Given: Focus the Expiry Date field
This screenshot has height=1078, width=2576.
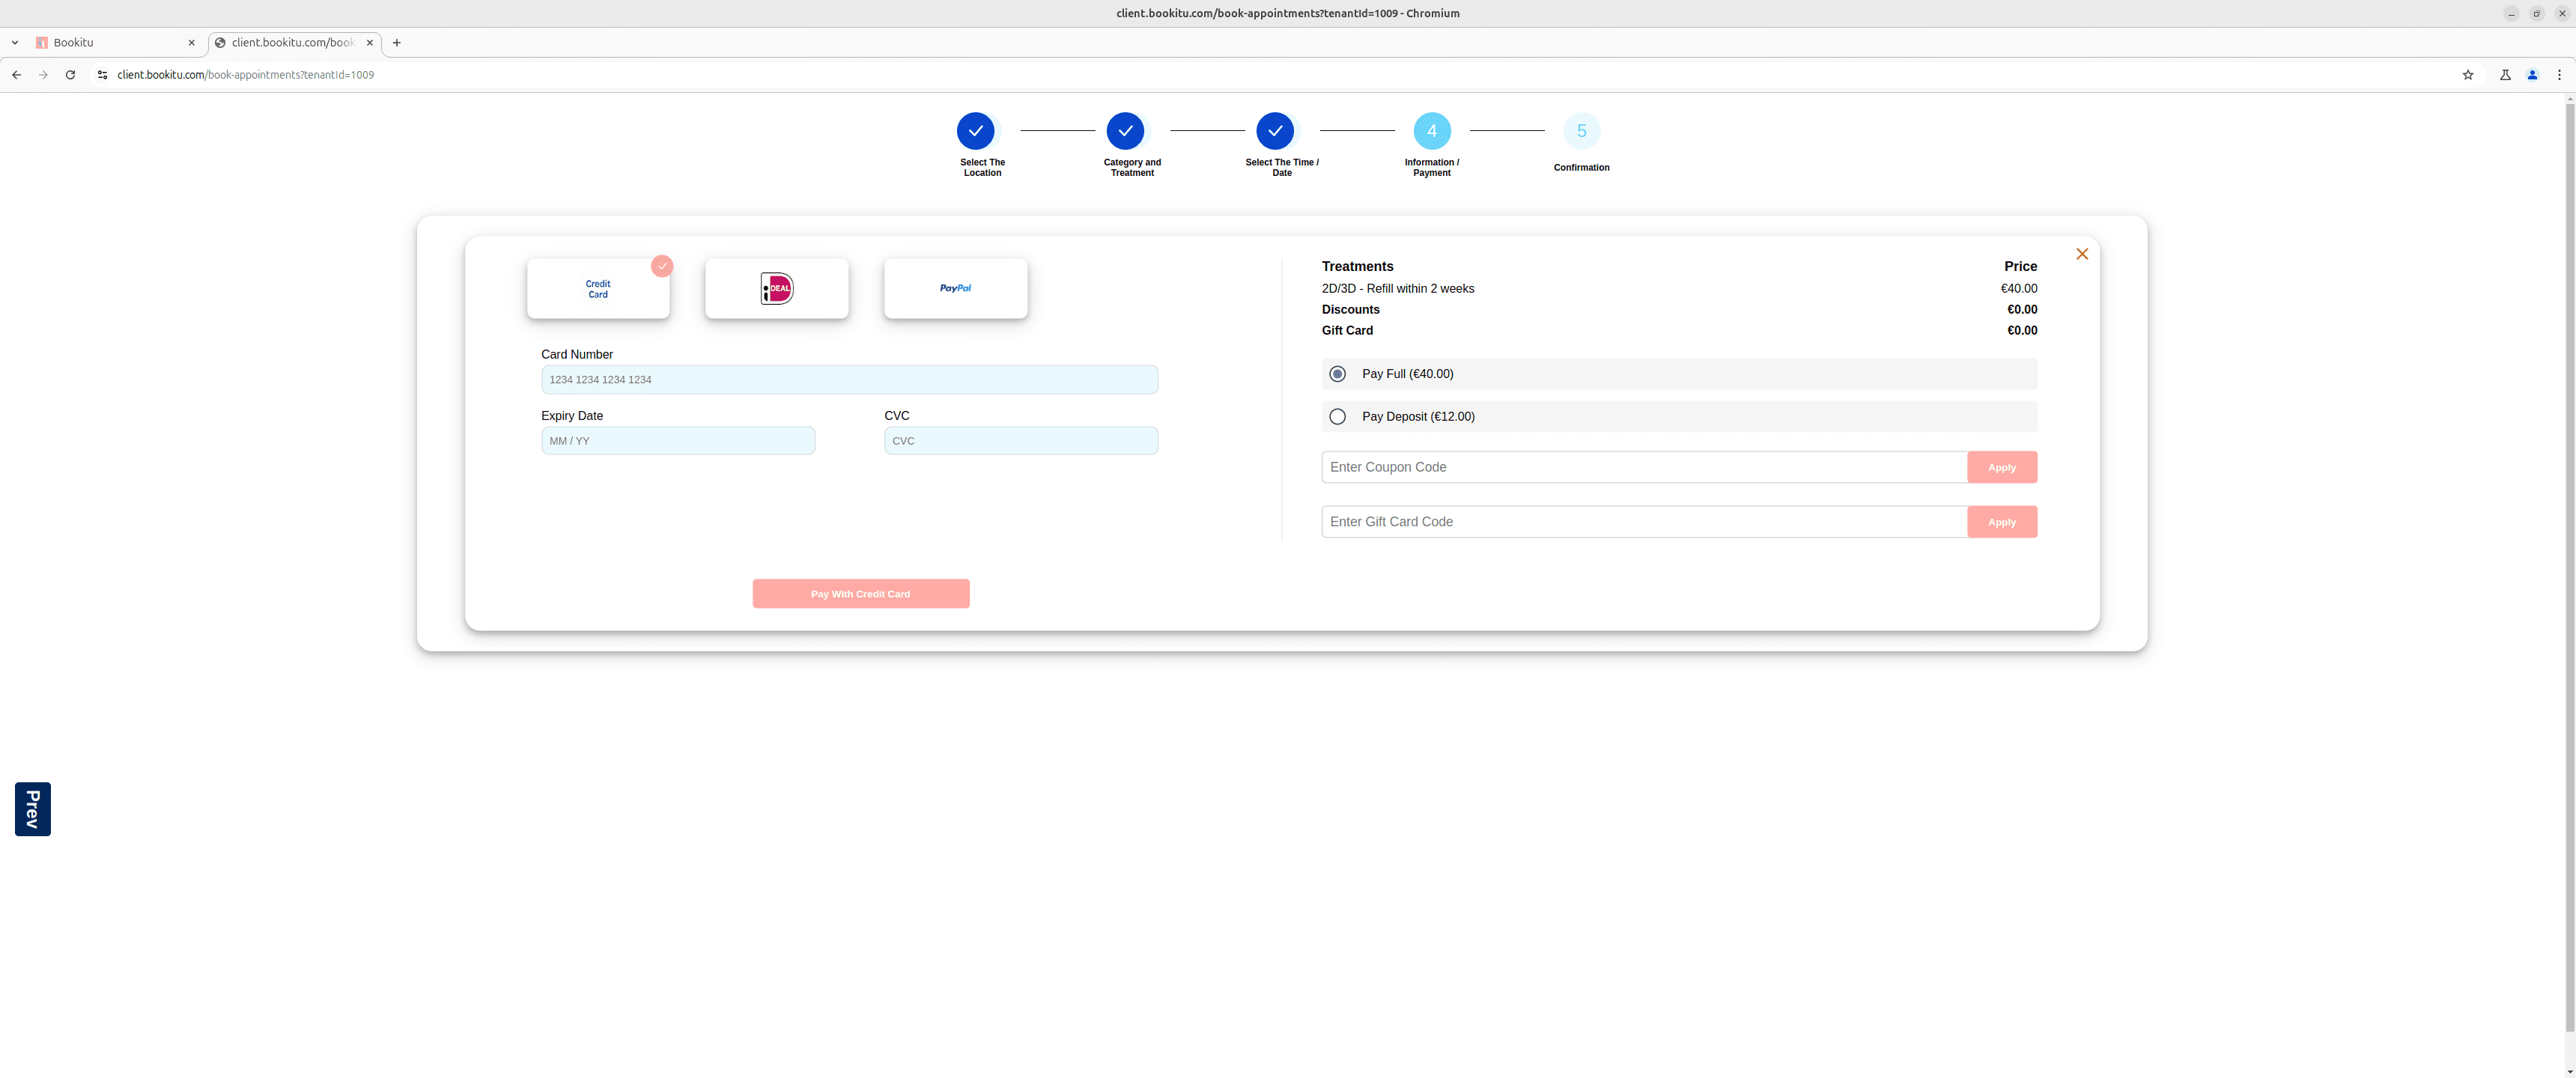Looking at the screenshot, I should coord(678,441).
